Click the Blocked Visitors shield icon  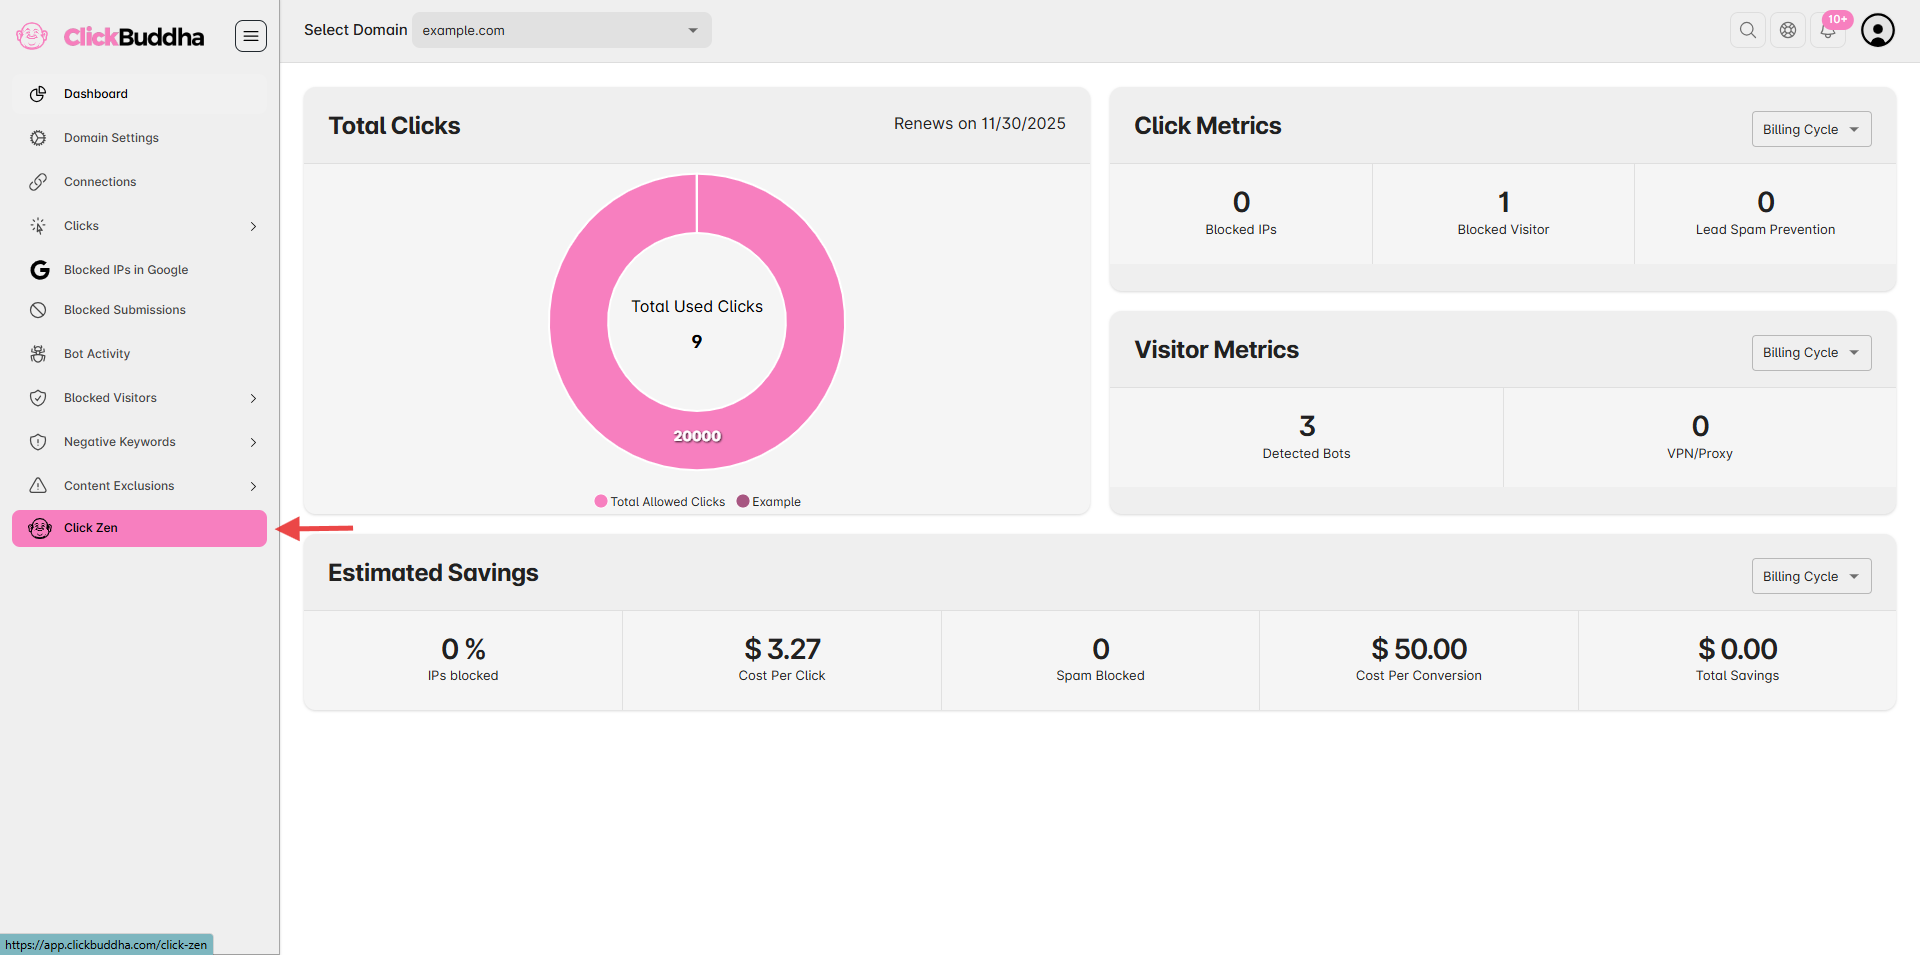click(38, 398)
